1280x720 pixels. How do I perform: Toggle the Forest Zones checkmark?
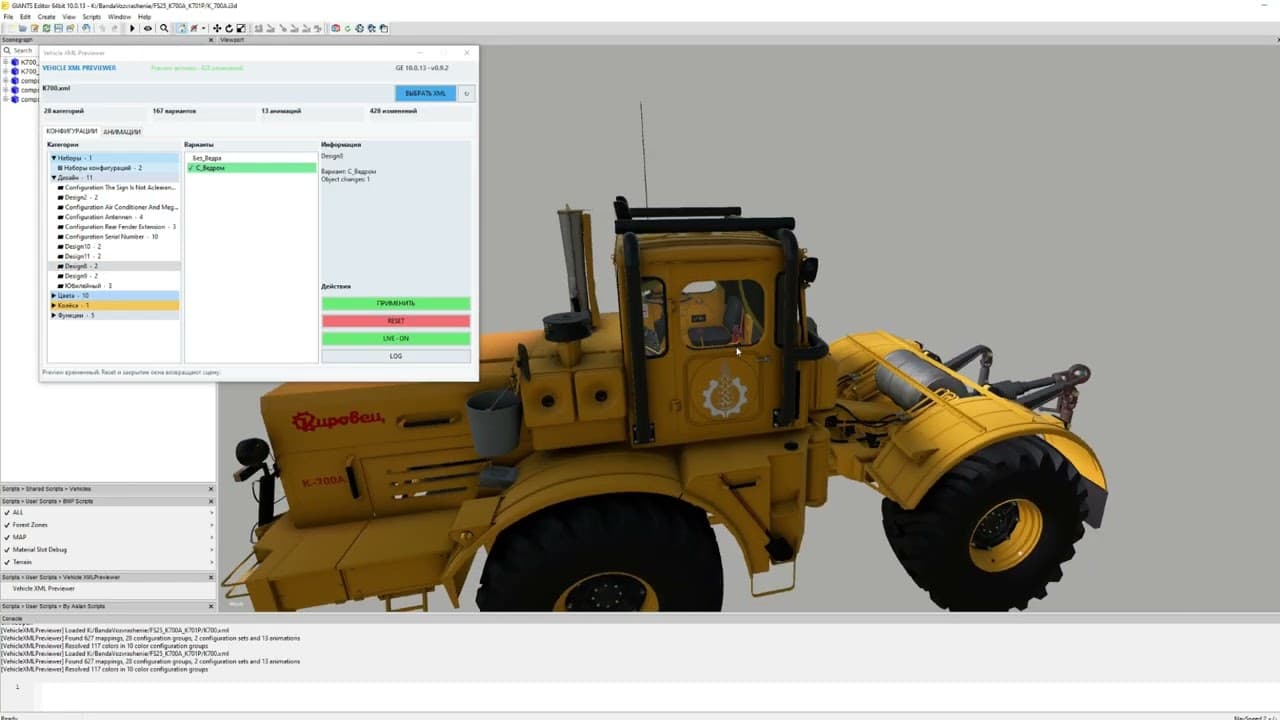click(x=6, y=525)
